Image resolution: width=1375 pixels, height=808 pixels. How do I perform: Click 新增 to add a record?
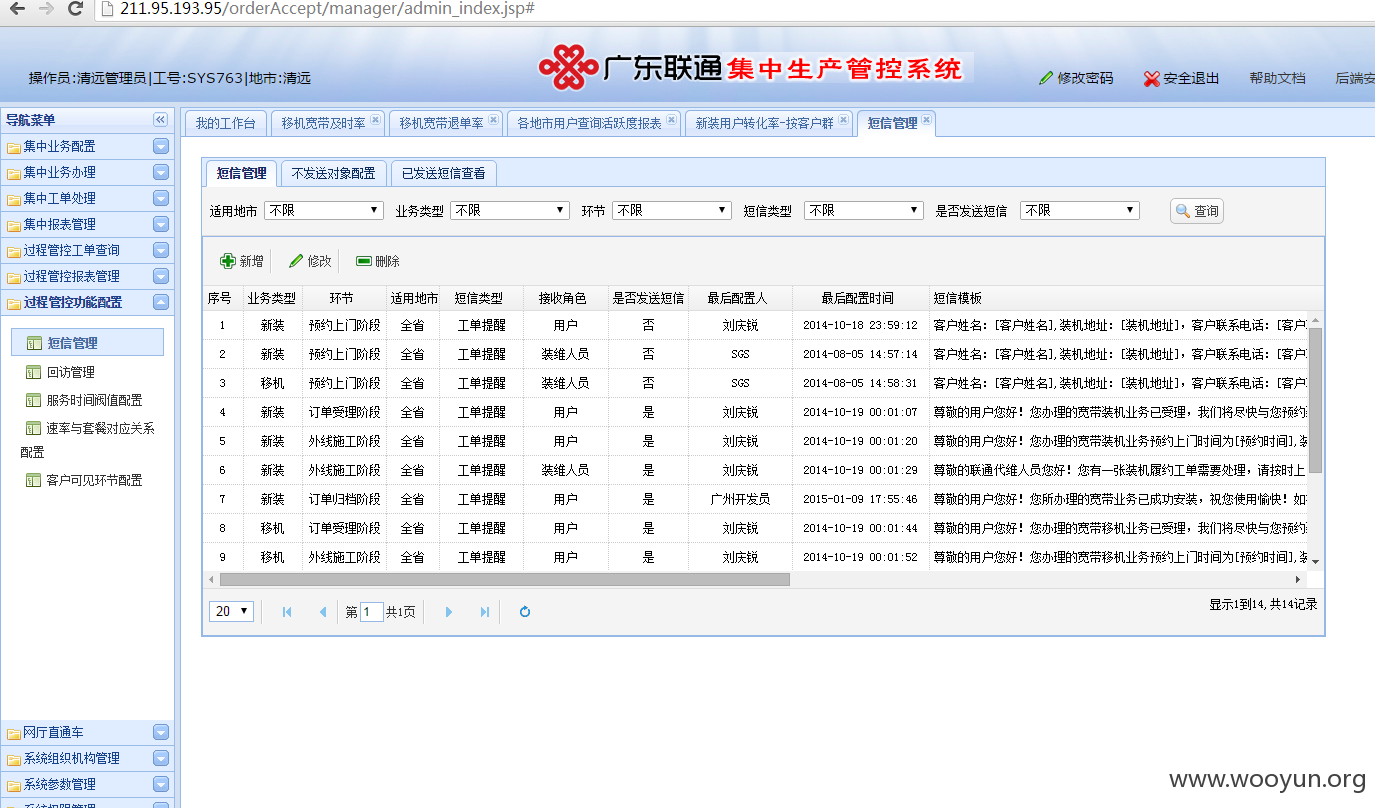(x=242, y=261)
